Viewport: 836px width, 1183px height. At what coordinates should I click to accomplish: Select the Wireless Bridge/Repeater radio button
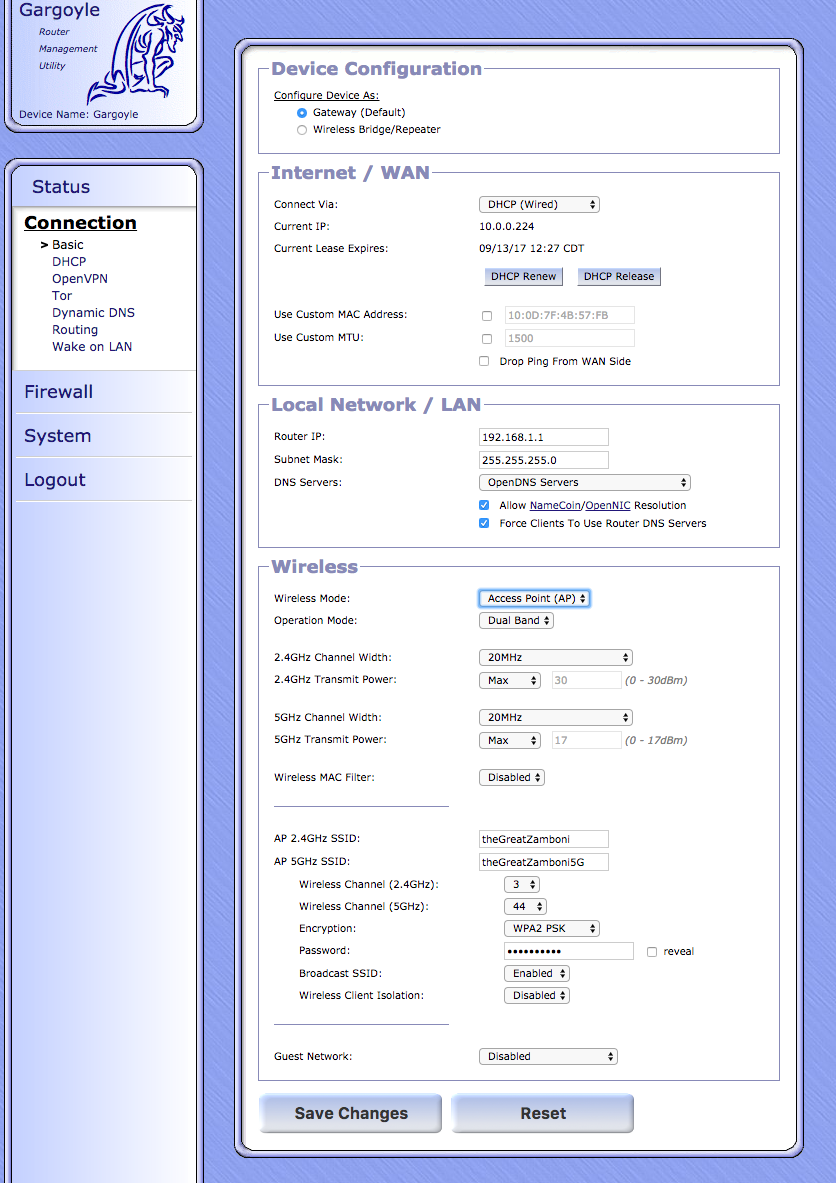click(302, 130)
